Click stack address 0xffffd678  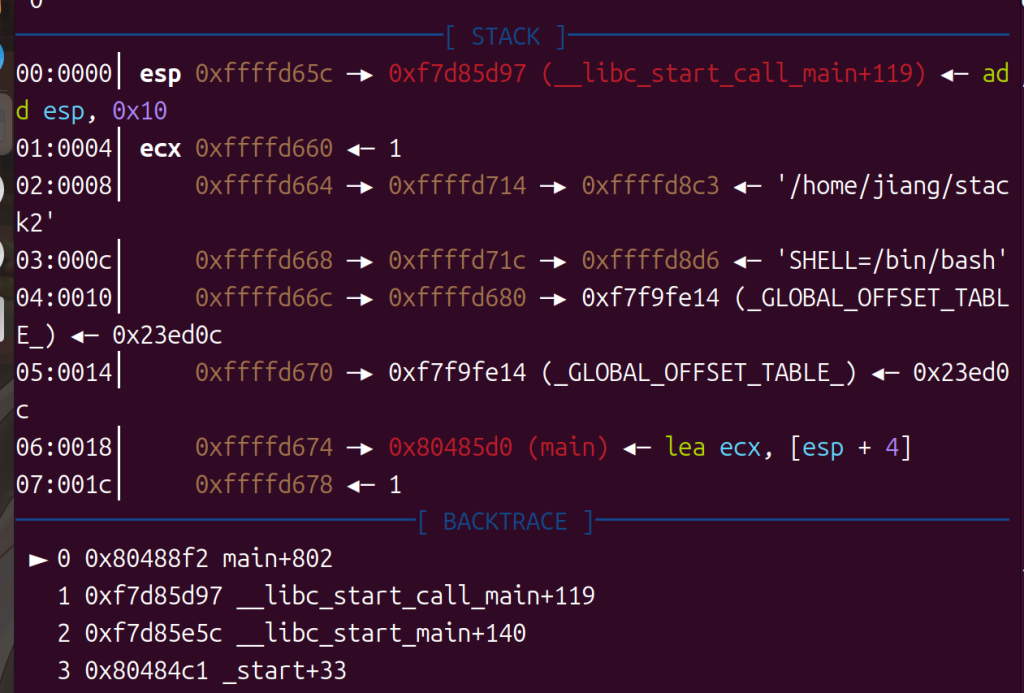(x=264, y=485)
